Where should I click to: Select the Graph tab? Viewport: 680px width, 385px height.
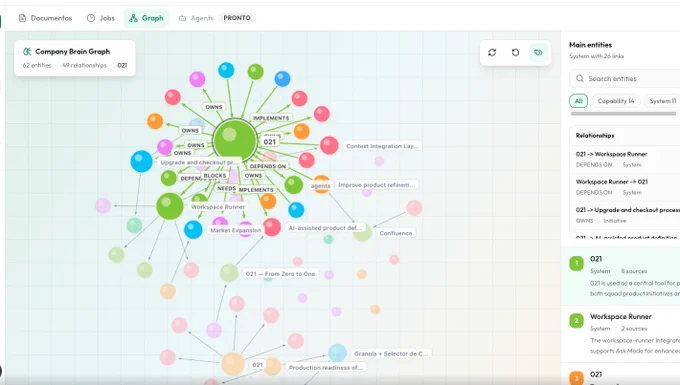146,18
